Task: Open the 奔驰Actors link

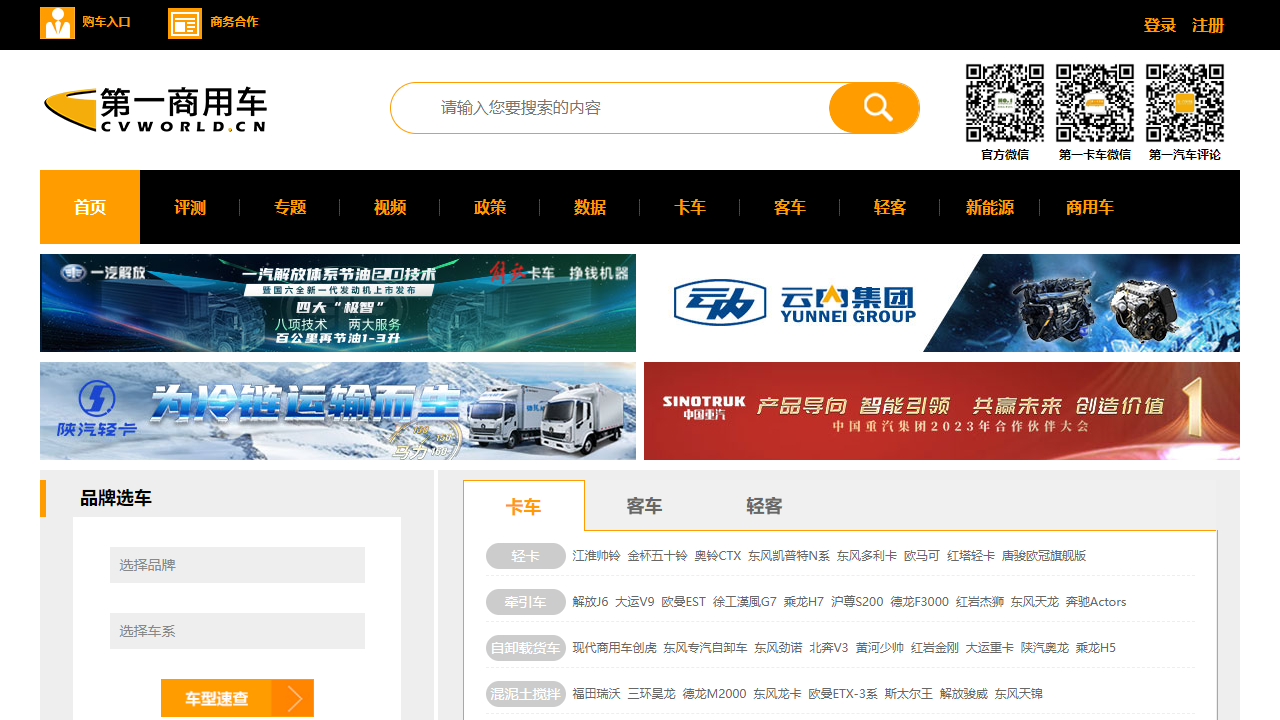Action: 1096,602
